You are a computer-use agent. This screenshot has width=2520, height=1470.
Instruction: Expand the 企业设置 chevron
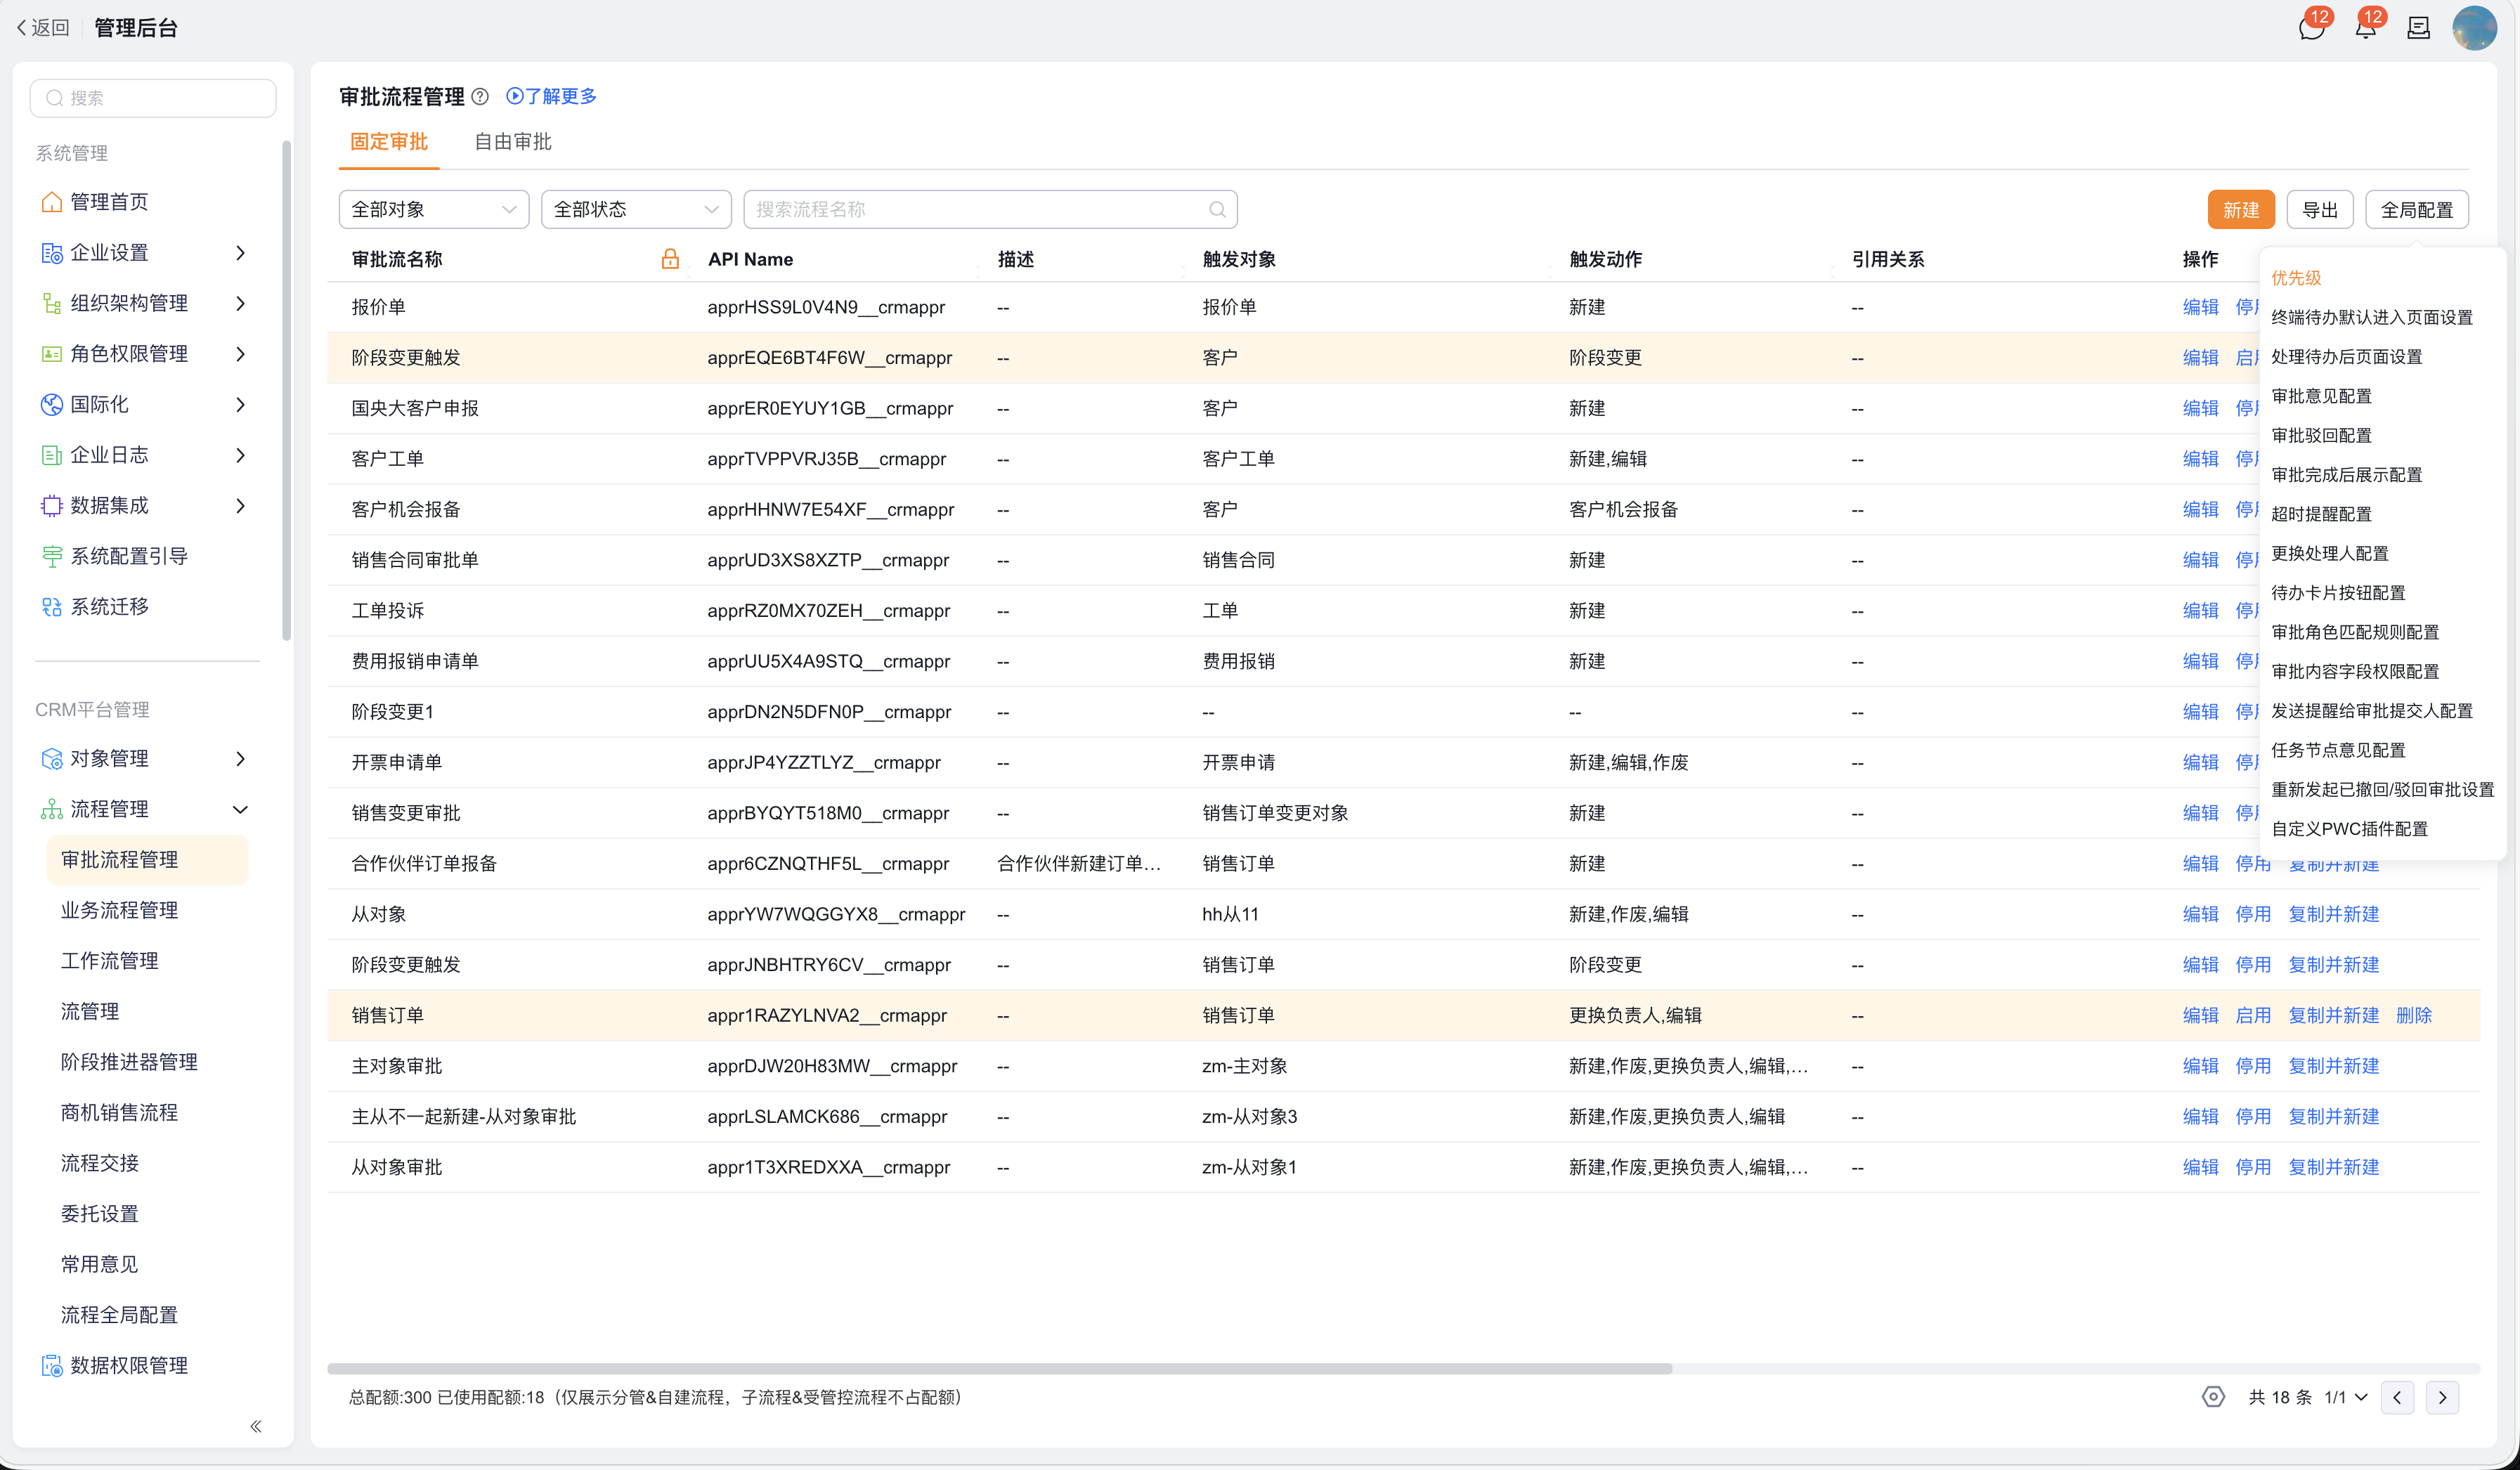point(240,253)
